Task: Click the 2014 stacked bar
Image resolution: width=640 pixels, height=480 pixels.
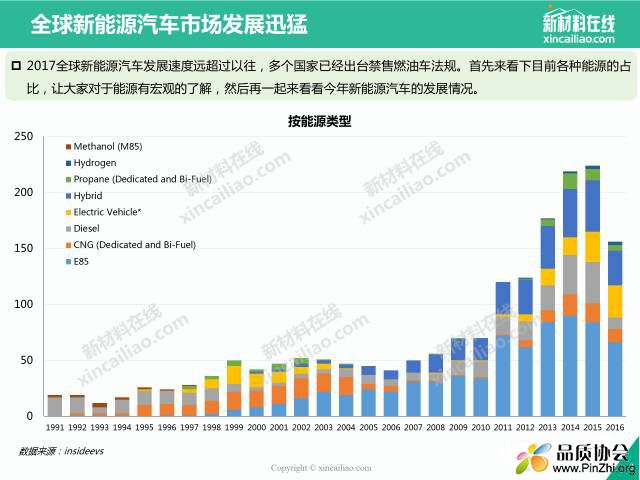Action: [570, 294]
